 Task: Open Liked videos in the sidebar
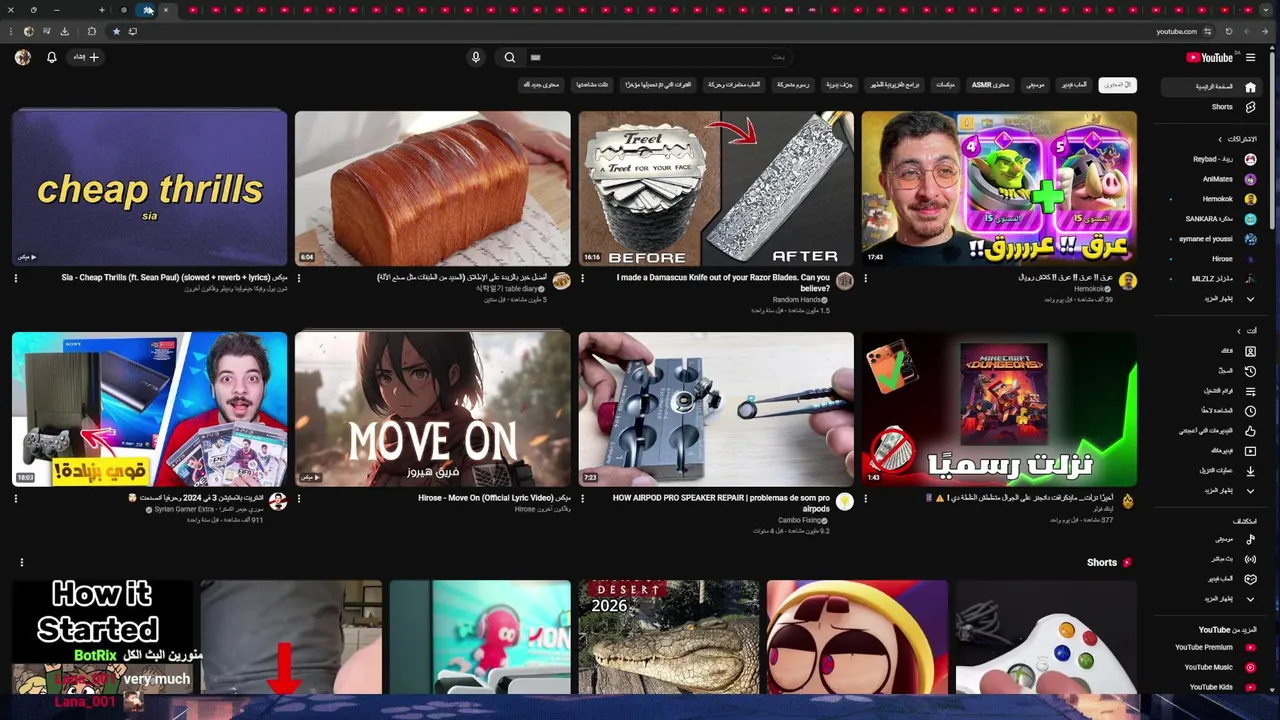[x=1213, y=431]
